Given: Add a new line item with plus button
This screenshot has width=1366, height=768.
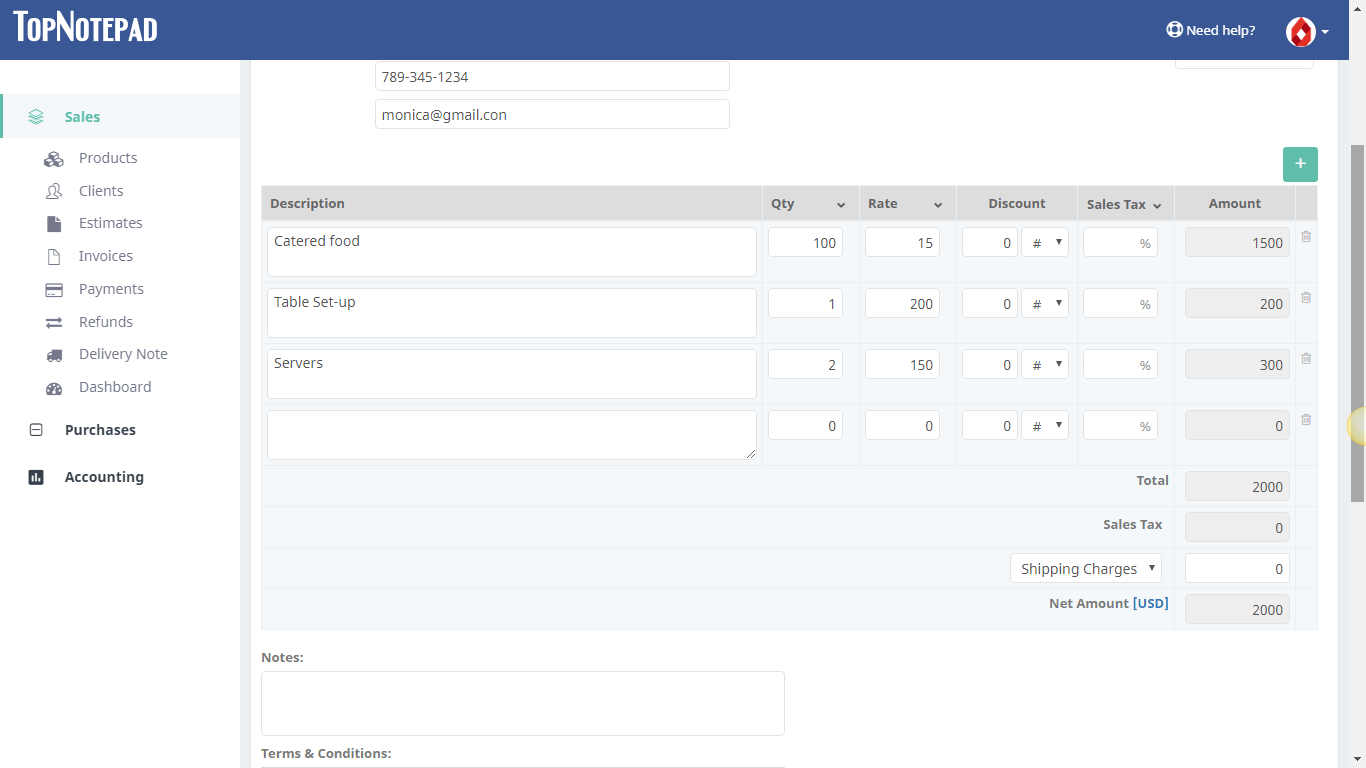Looking at the screenshot, I should coord(1300,164).
